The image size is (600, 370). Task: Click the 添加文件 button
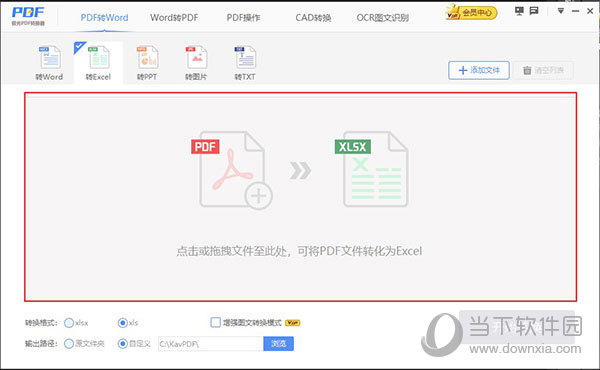[479, 70]
